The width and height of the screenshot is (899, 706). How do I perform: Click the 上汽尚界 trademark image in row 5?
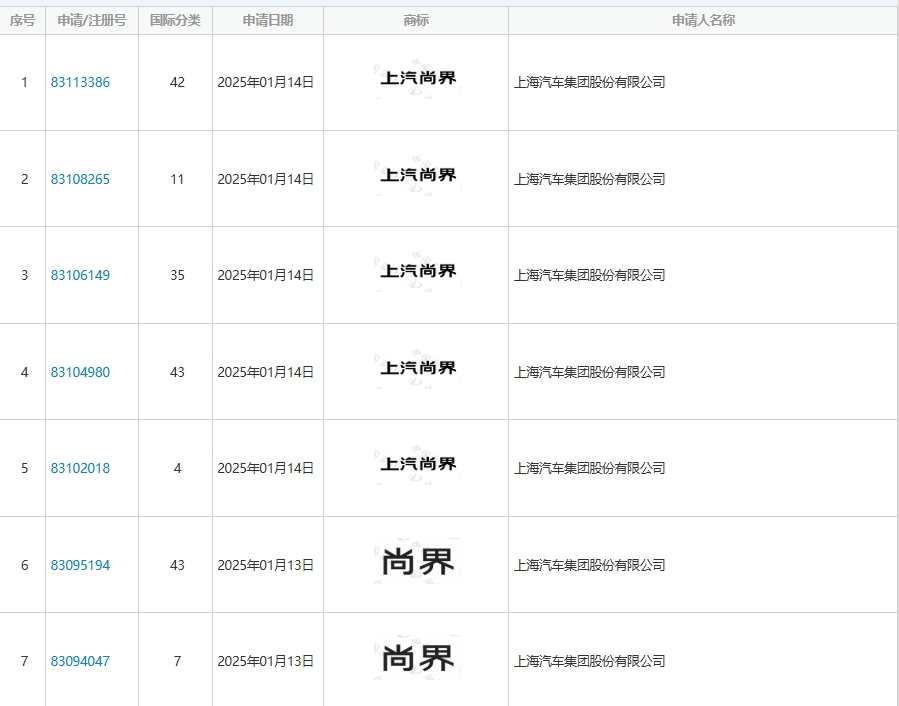(417, 464)
